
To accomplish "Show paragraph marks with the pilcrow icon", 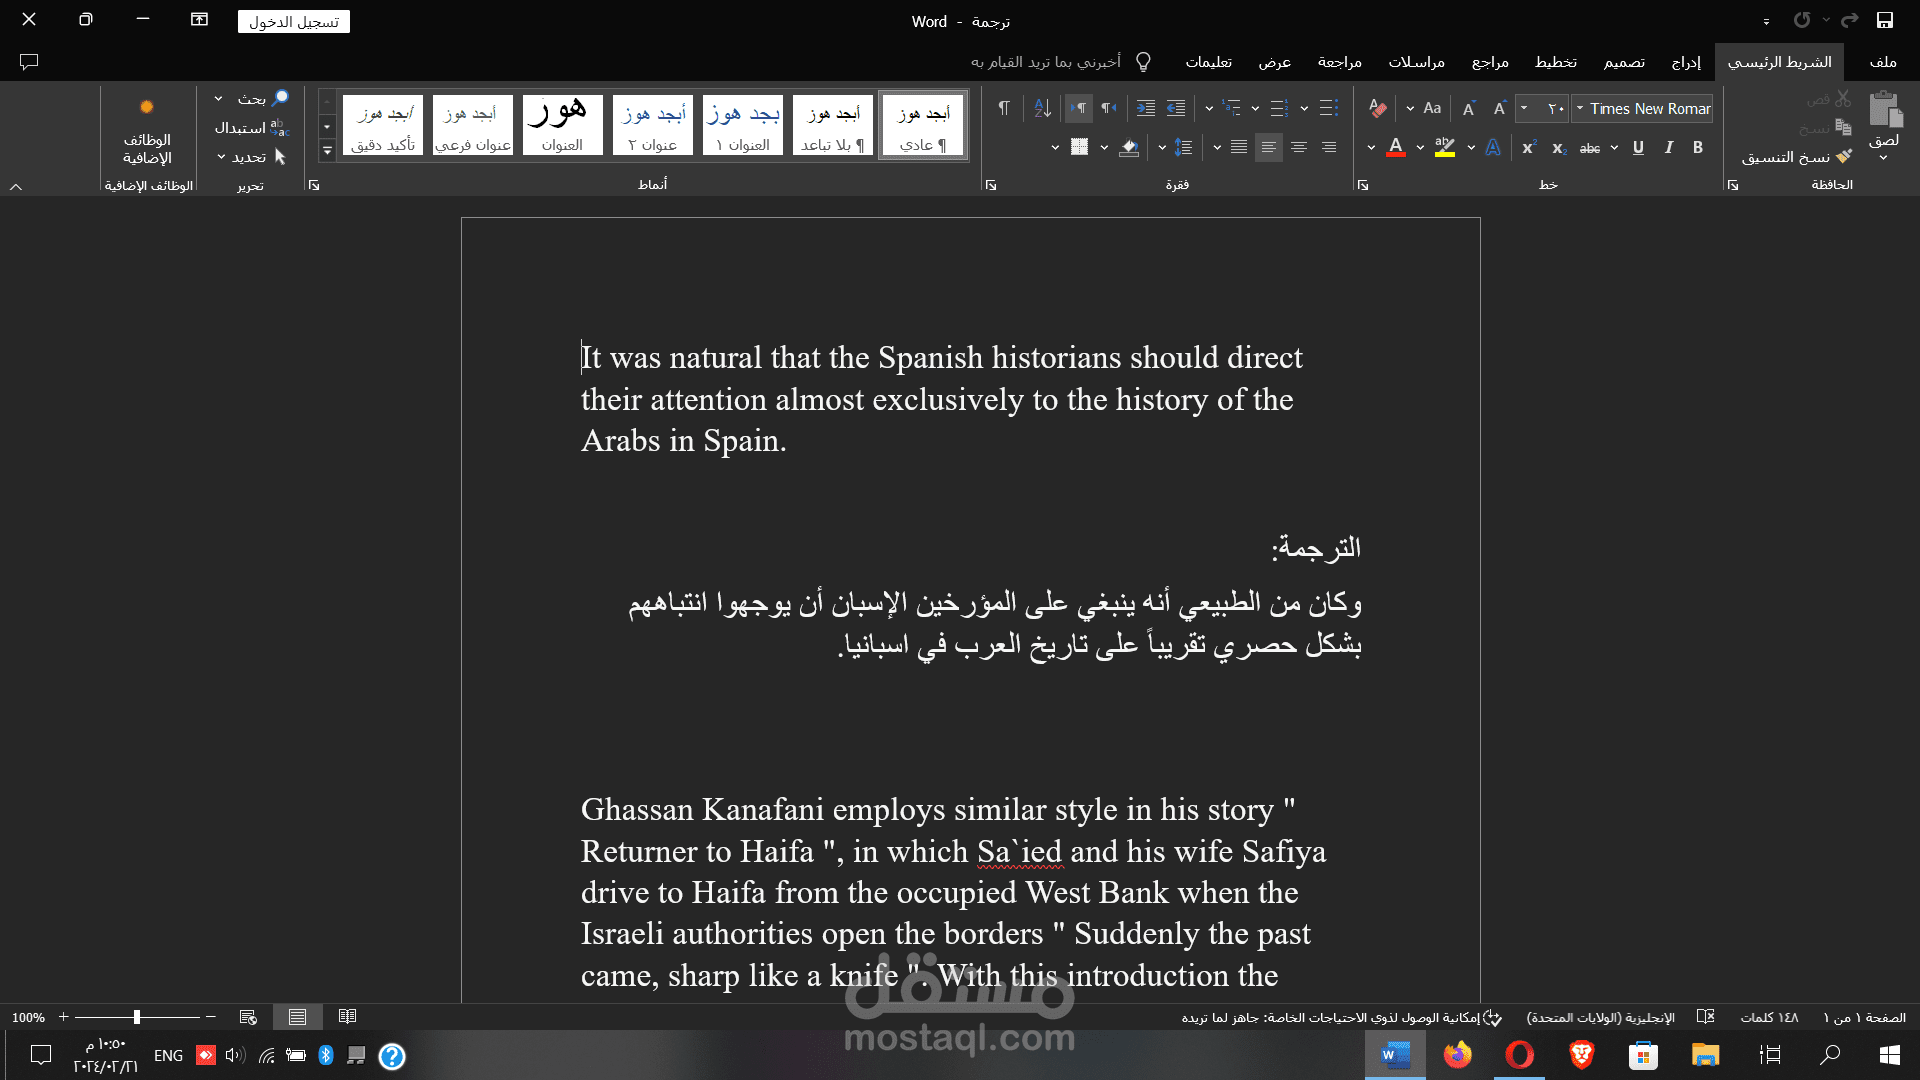I will point(1004,108).
